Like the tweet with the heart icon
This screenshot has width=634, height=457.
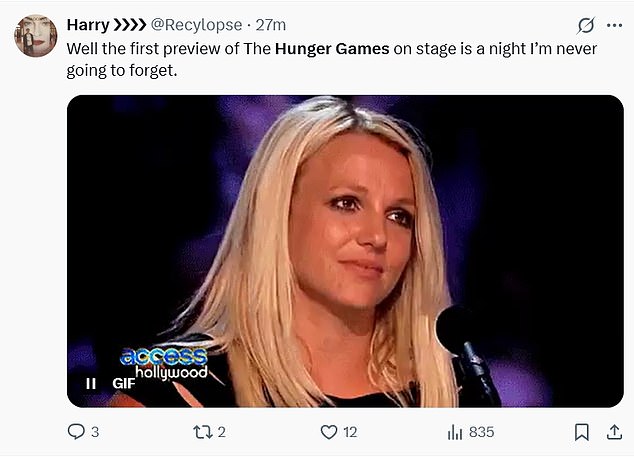point(329,432)
